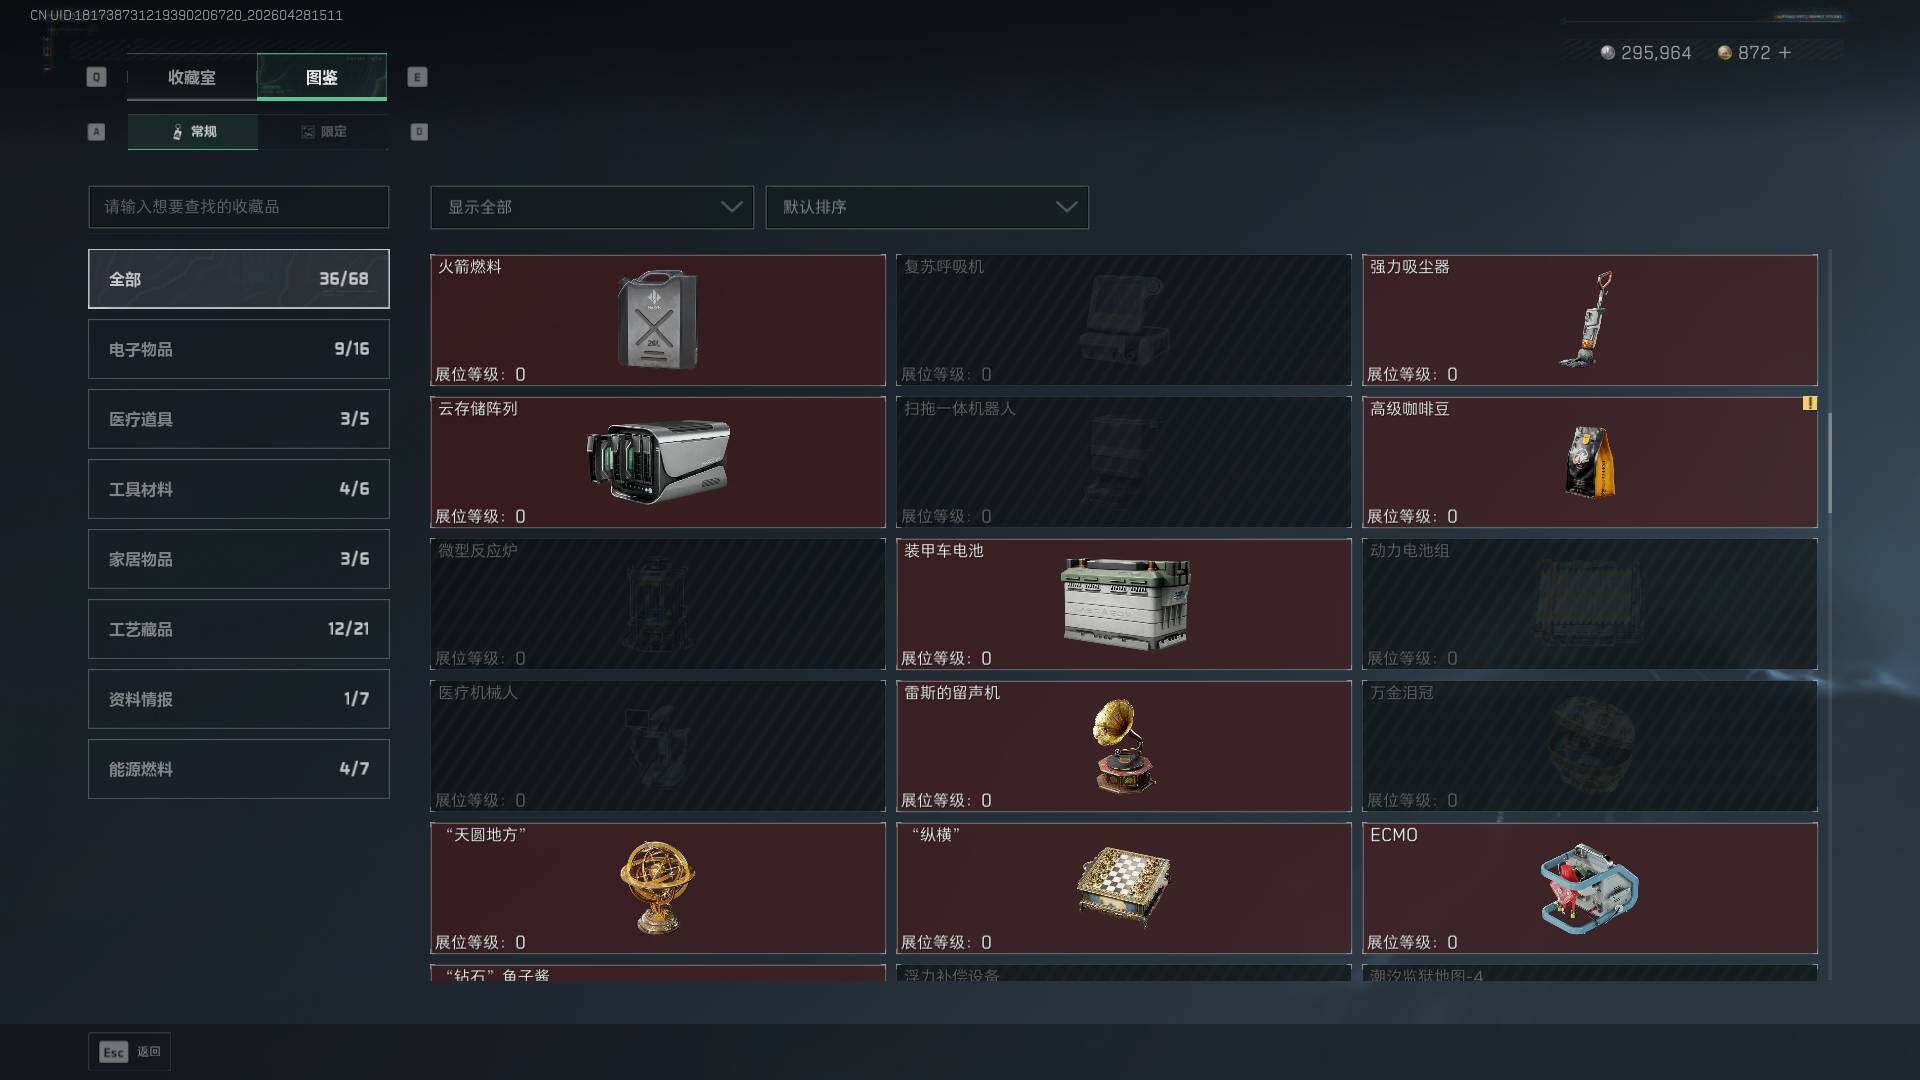
Task: Focus the 请输入想要查找的收藏品 search field
Action: (x=239, y=207)
